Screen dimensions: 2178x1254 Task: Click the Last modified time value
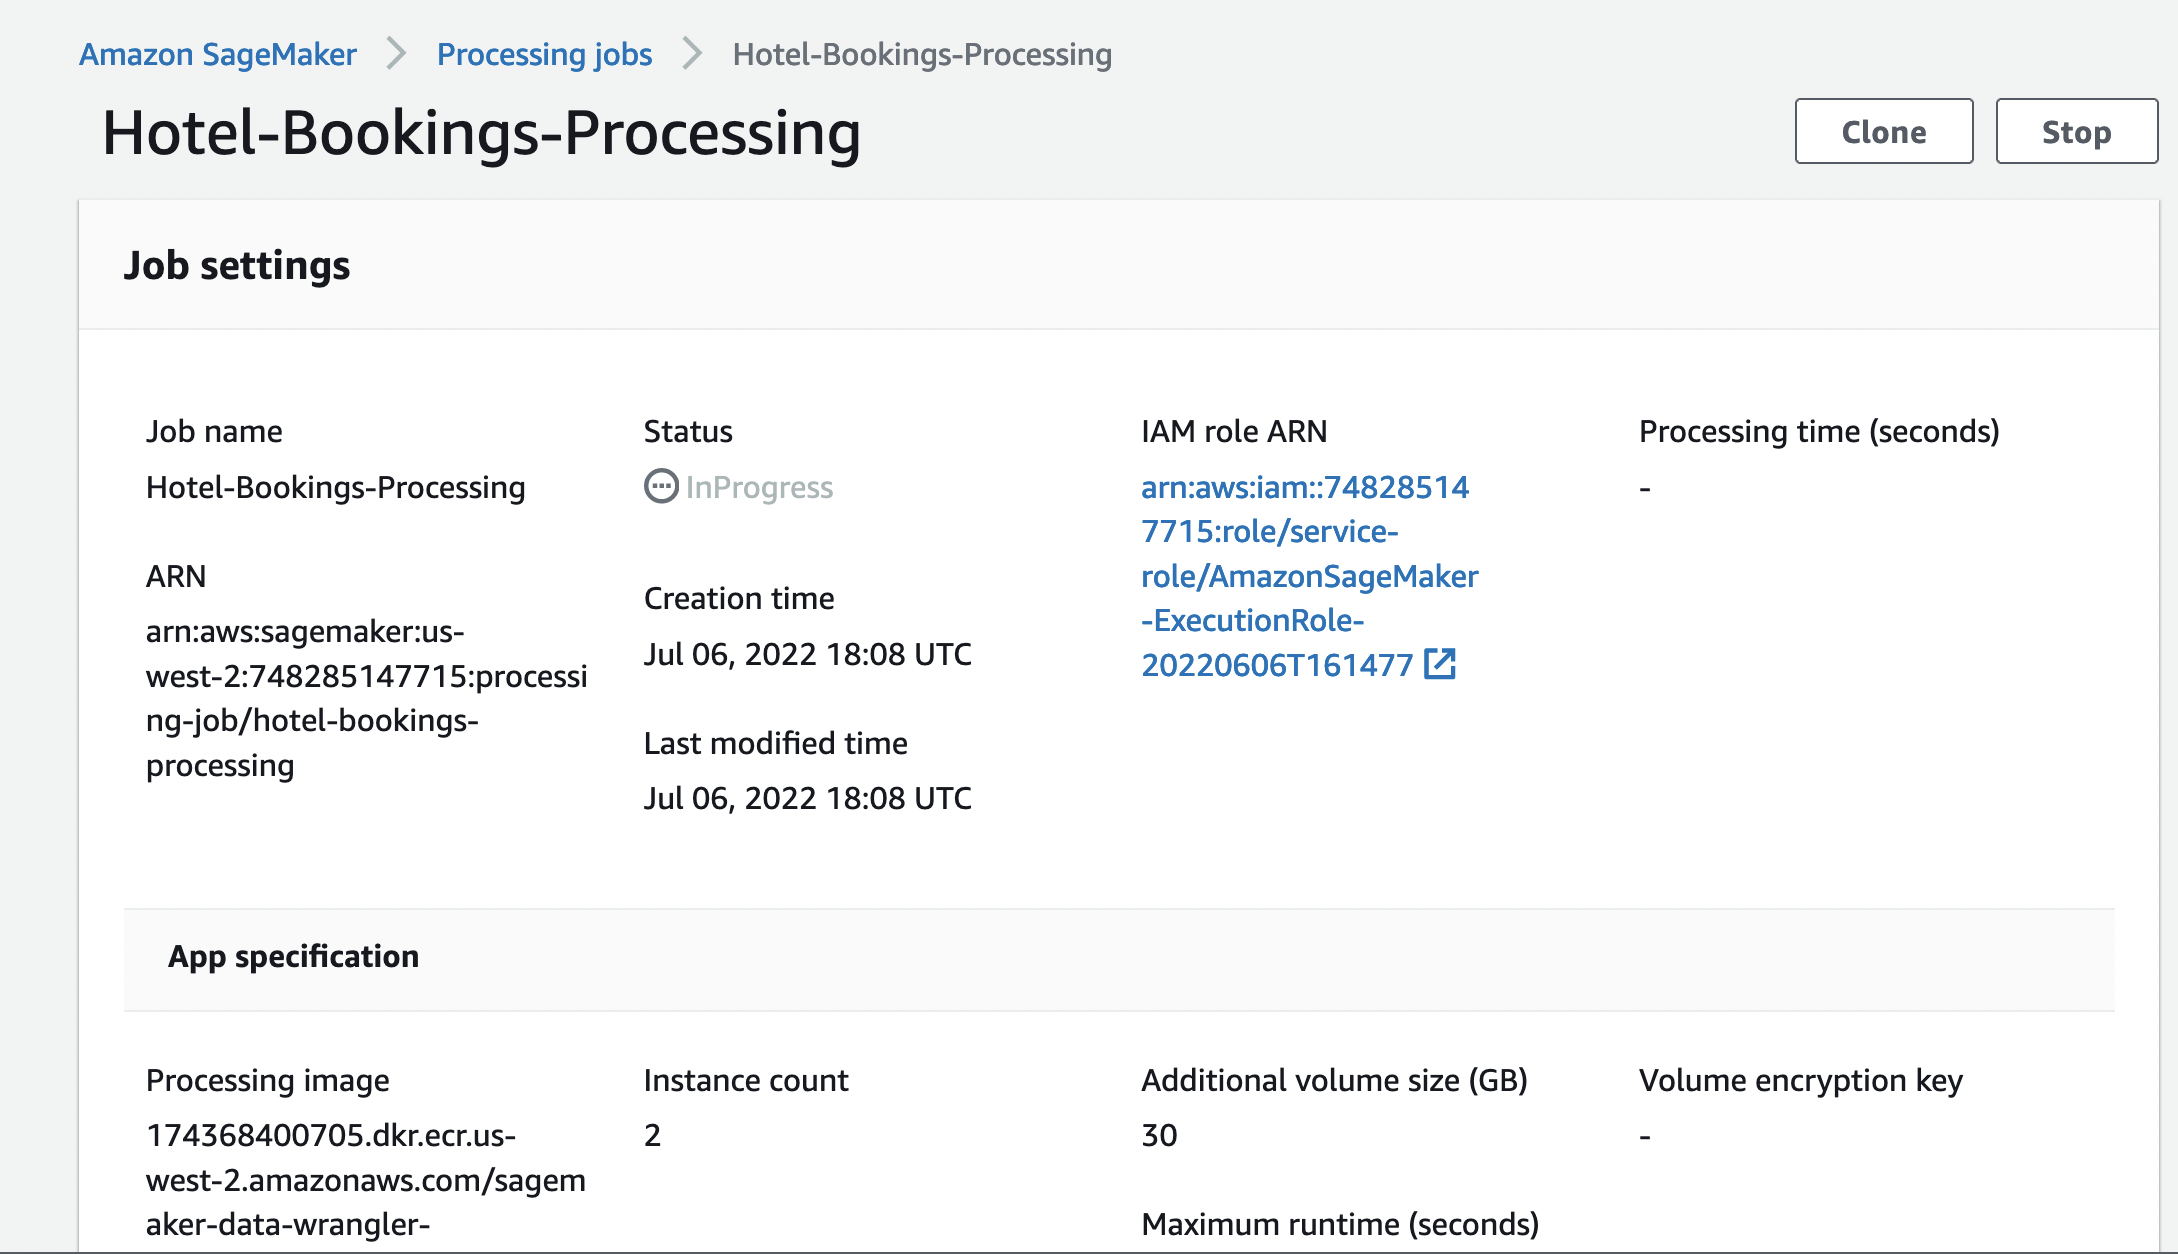[807, 798]
